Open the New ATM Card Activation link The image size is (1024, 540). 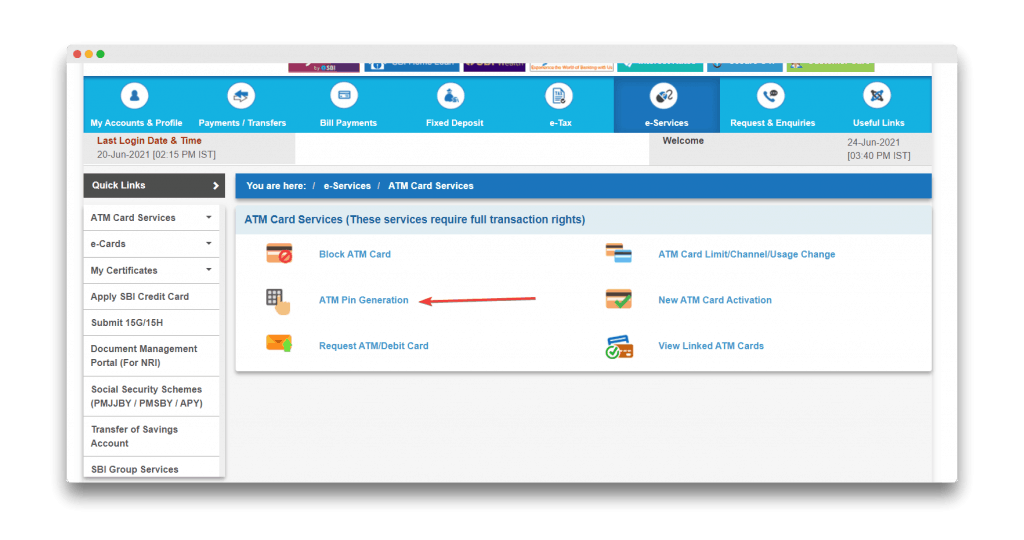click(x=714, y=300)
